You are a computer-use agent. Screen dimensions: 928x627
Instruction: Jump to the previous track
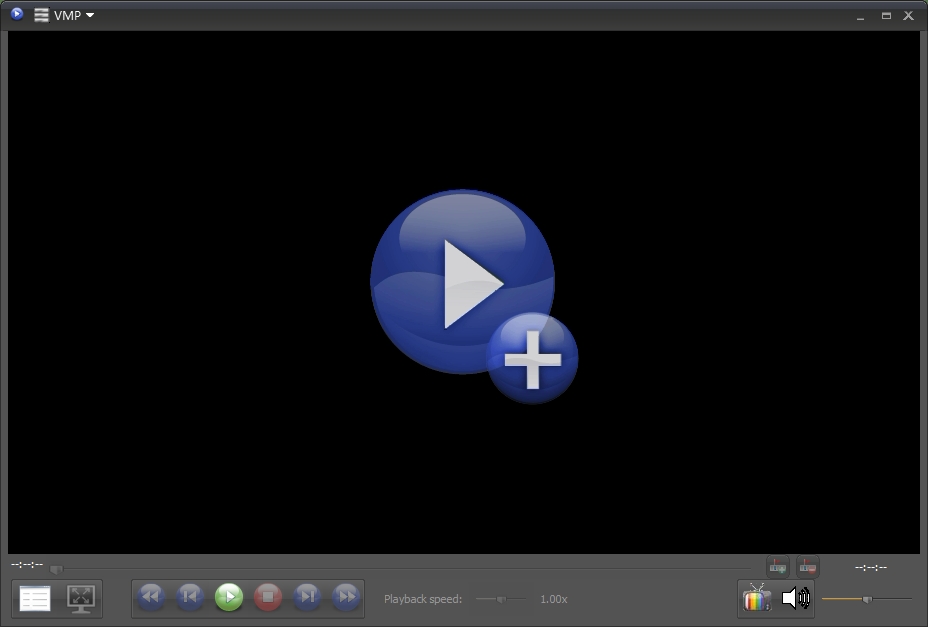point(189,596)
